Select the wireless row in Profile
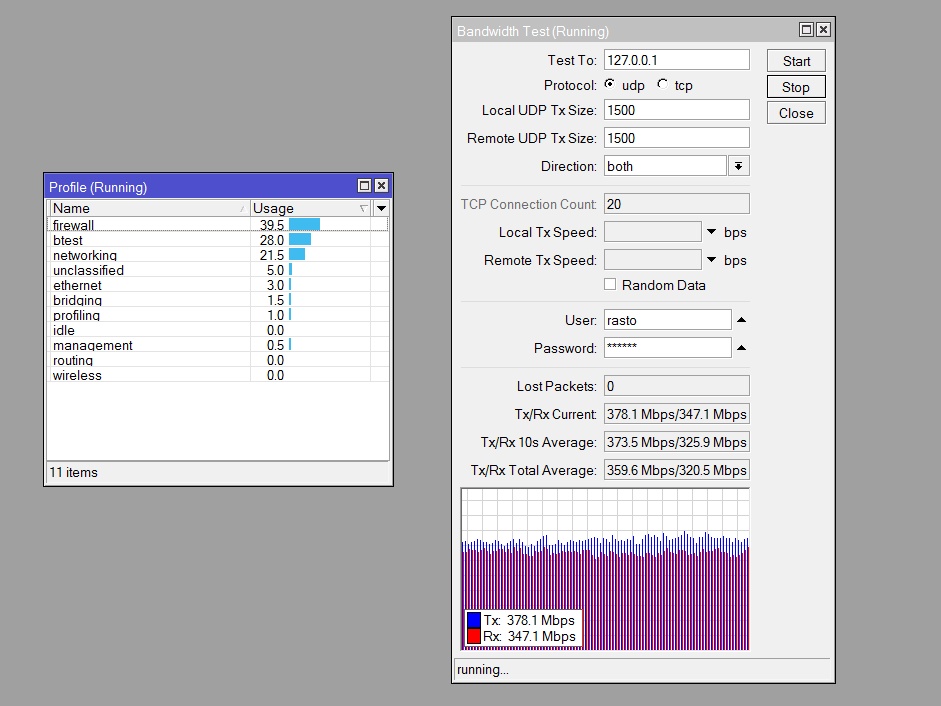941x706 pixels. coord(217,375)
